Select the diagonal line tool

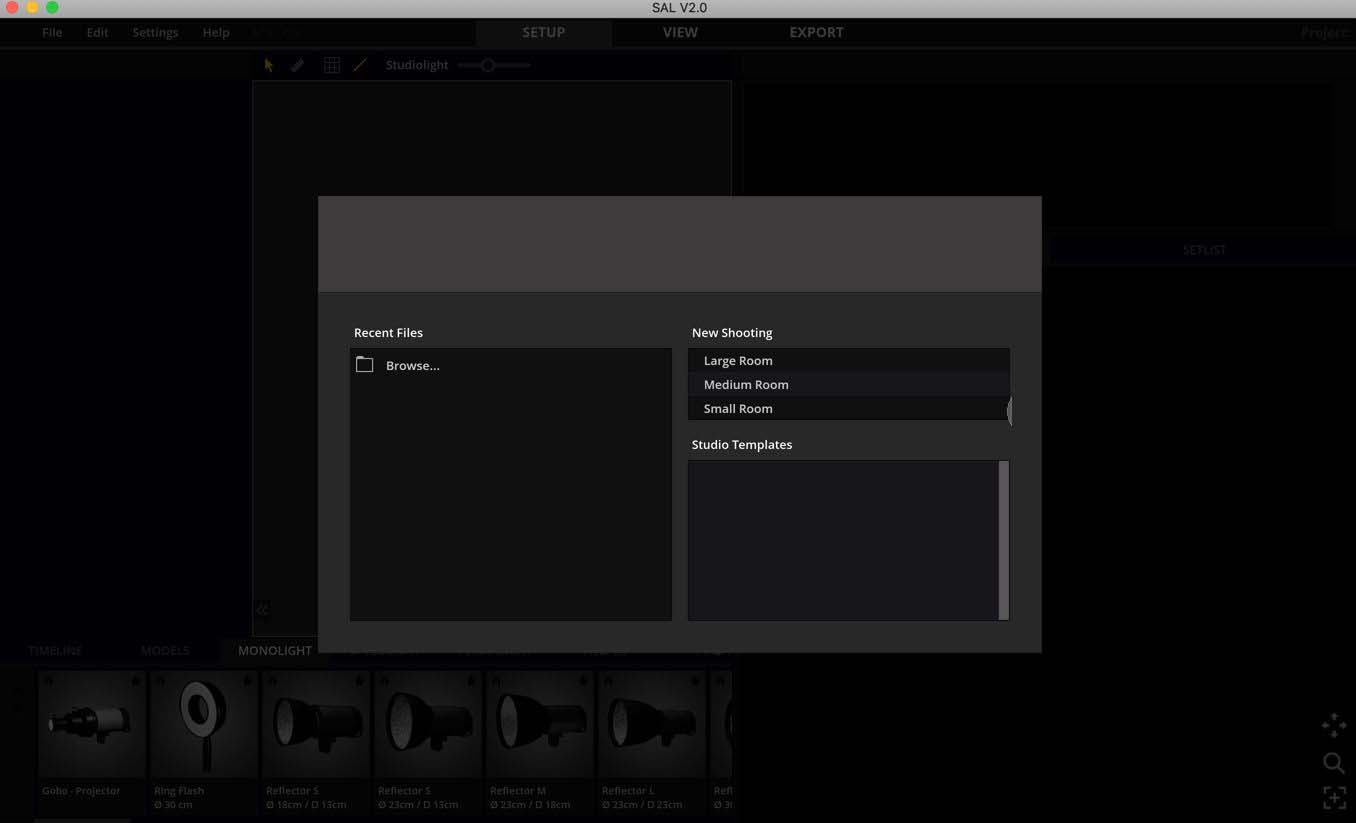(360, 65)
